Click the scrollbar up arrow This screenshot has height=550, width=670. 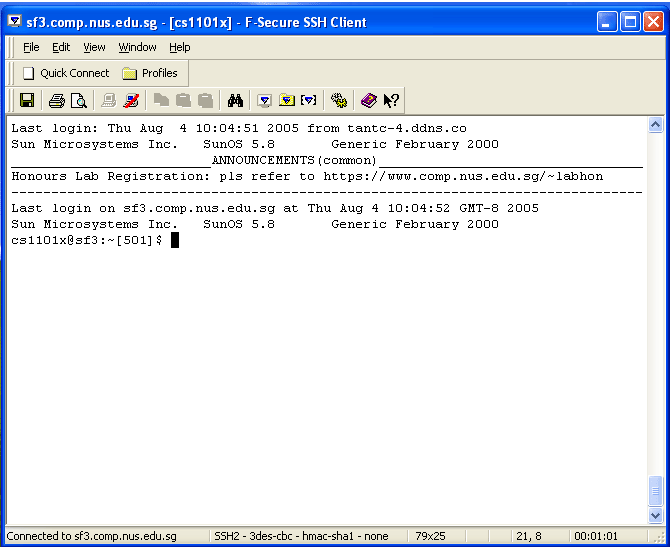(x=655, y=125)
